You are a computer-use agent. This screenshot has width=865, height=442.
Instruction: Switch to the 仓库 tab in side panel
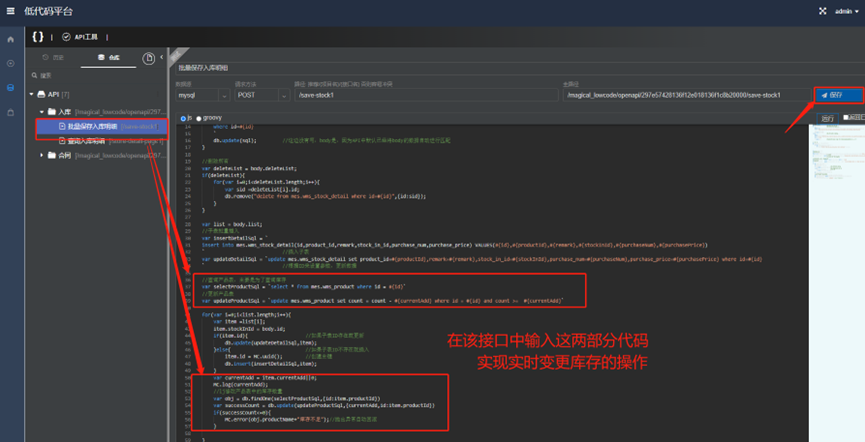click(109, 57)
